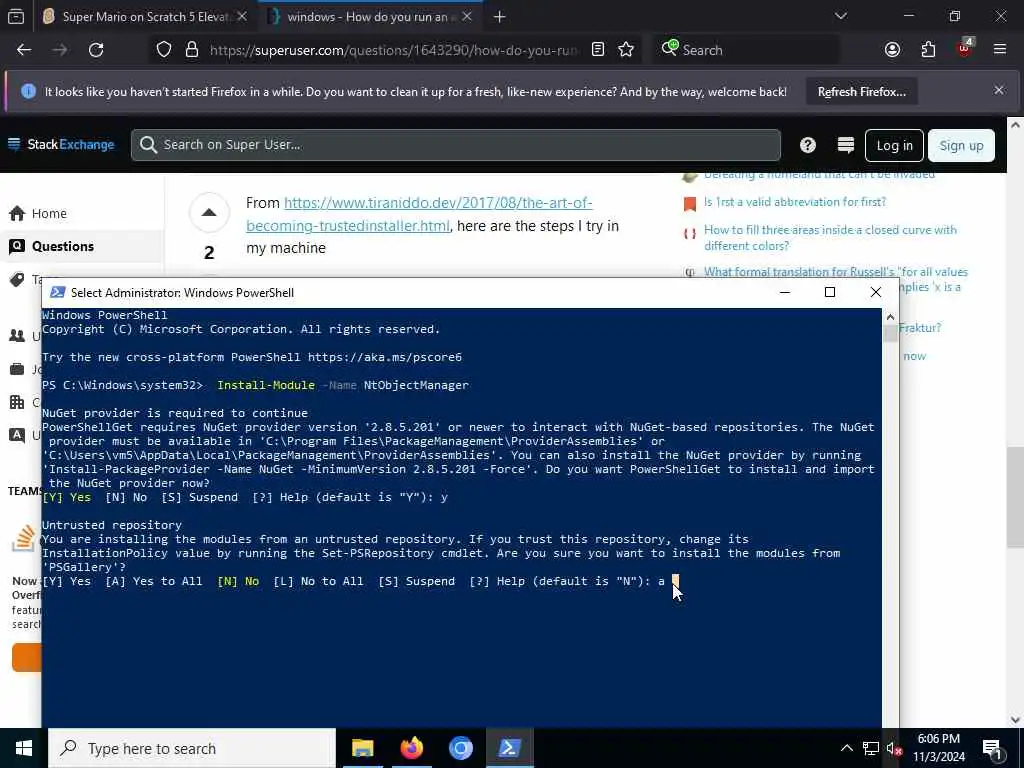
Task: Open the StackExchange site switcher icon
Action: point(846,145)
